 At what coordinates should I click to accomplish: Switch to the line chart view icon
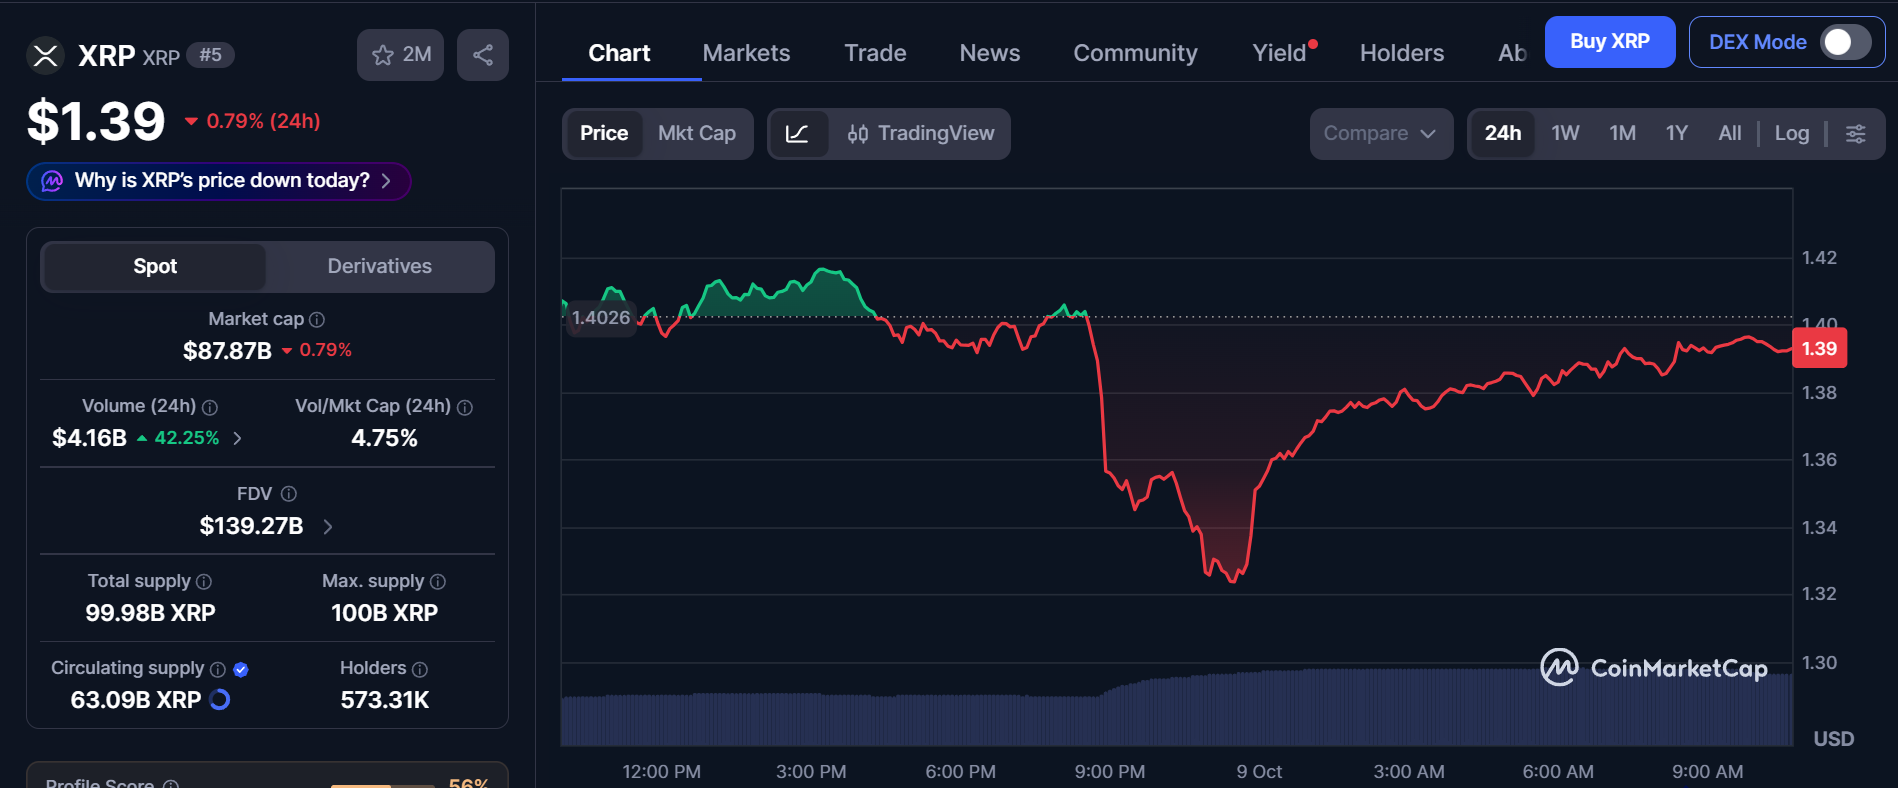[798, 134]
